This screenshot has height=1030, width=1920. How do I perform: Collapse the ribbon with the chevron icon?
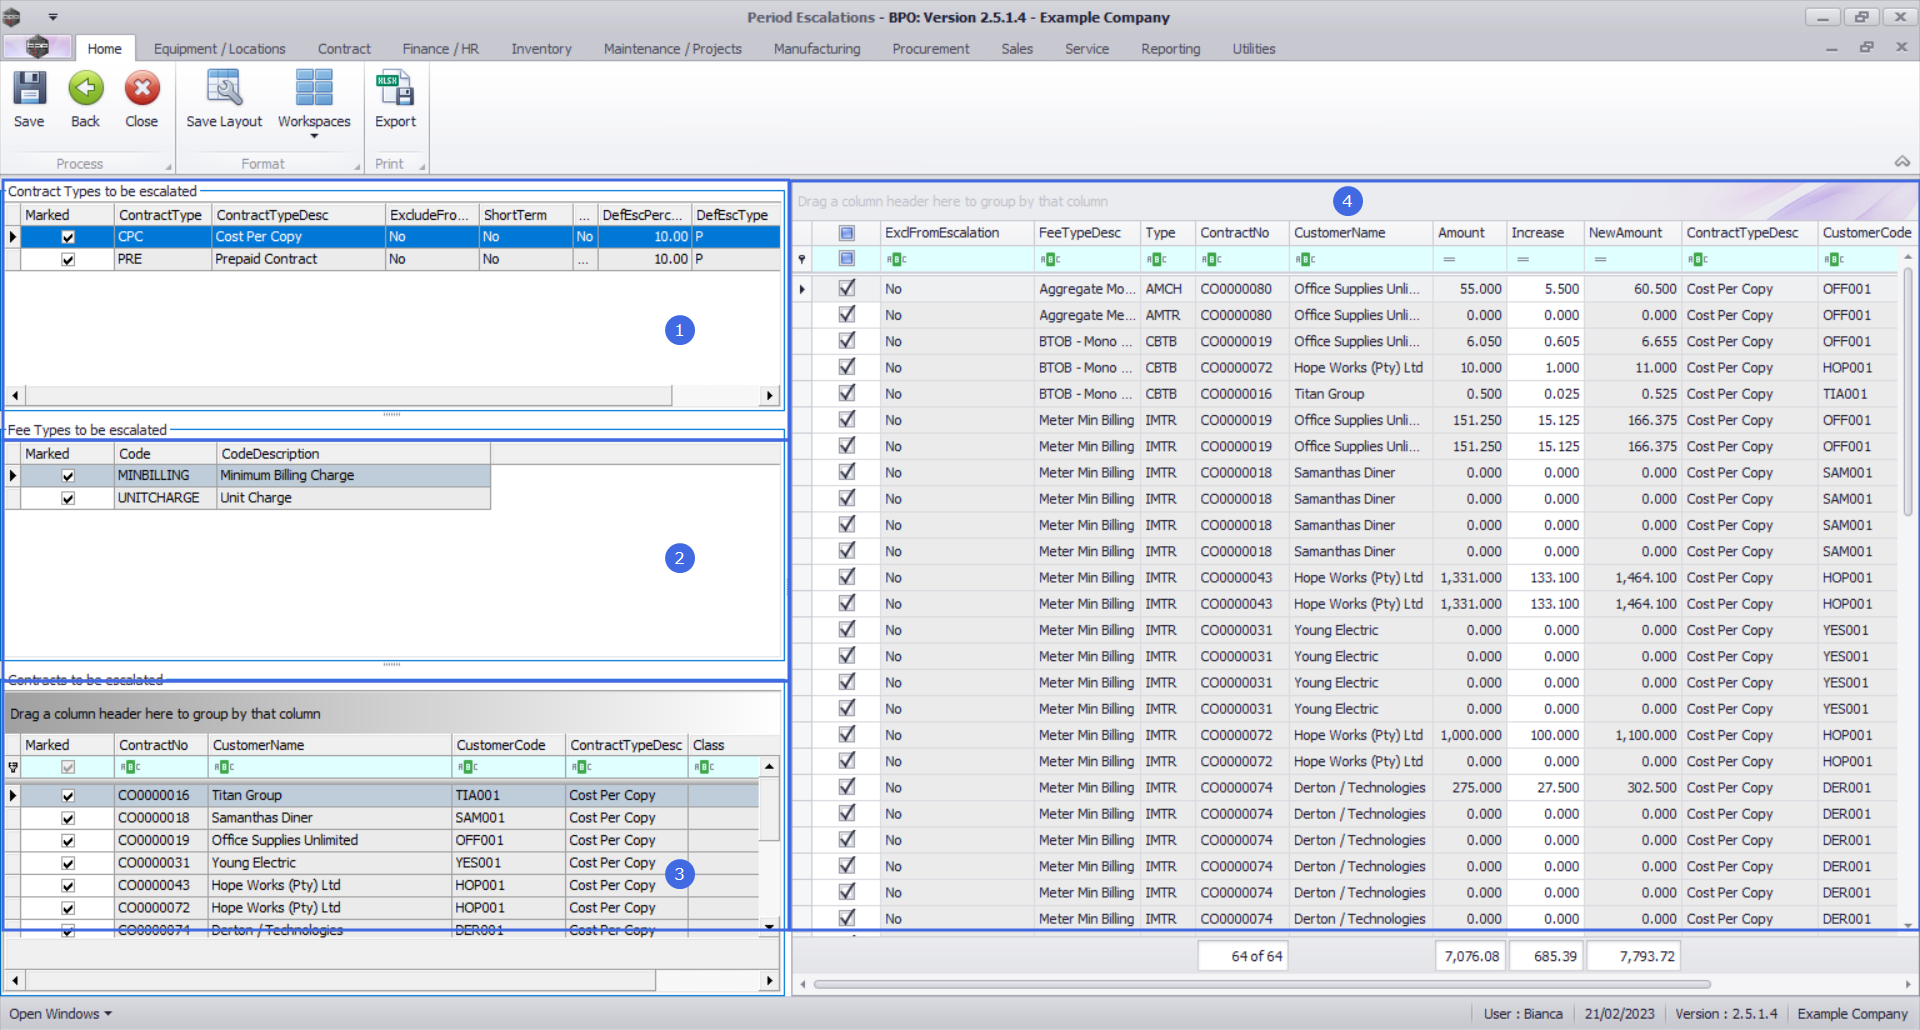click(1902, 162)
